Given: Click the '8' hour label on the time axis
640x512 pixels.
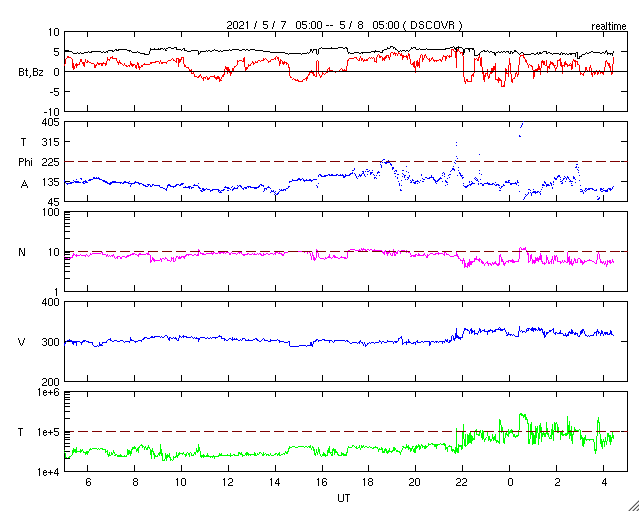Looking at the screenshot, I should click(x=135, y=482).
